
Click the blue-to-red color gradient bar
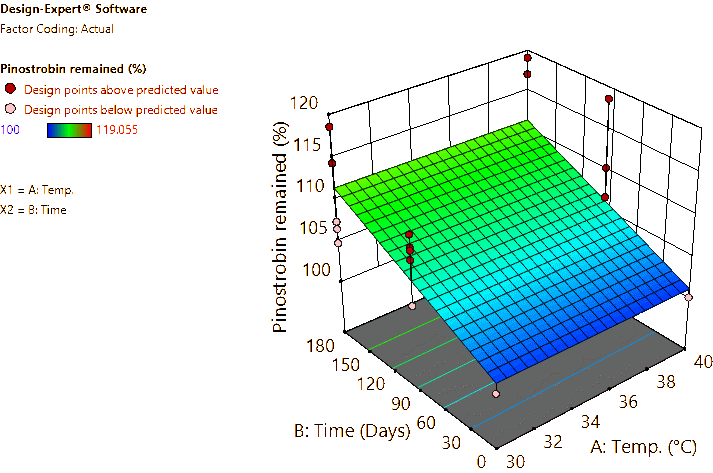coord(69,129)
